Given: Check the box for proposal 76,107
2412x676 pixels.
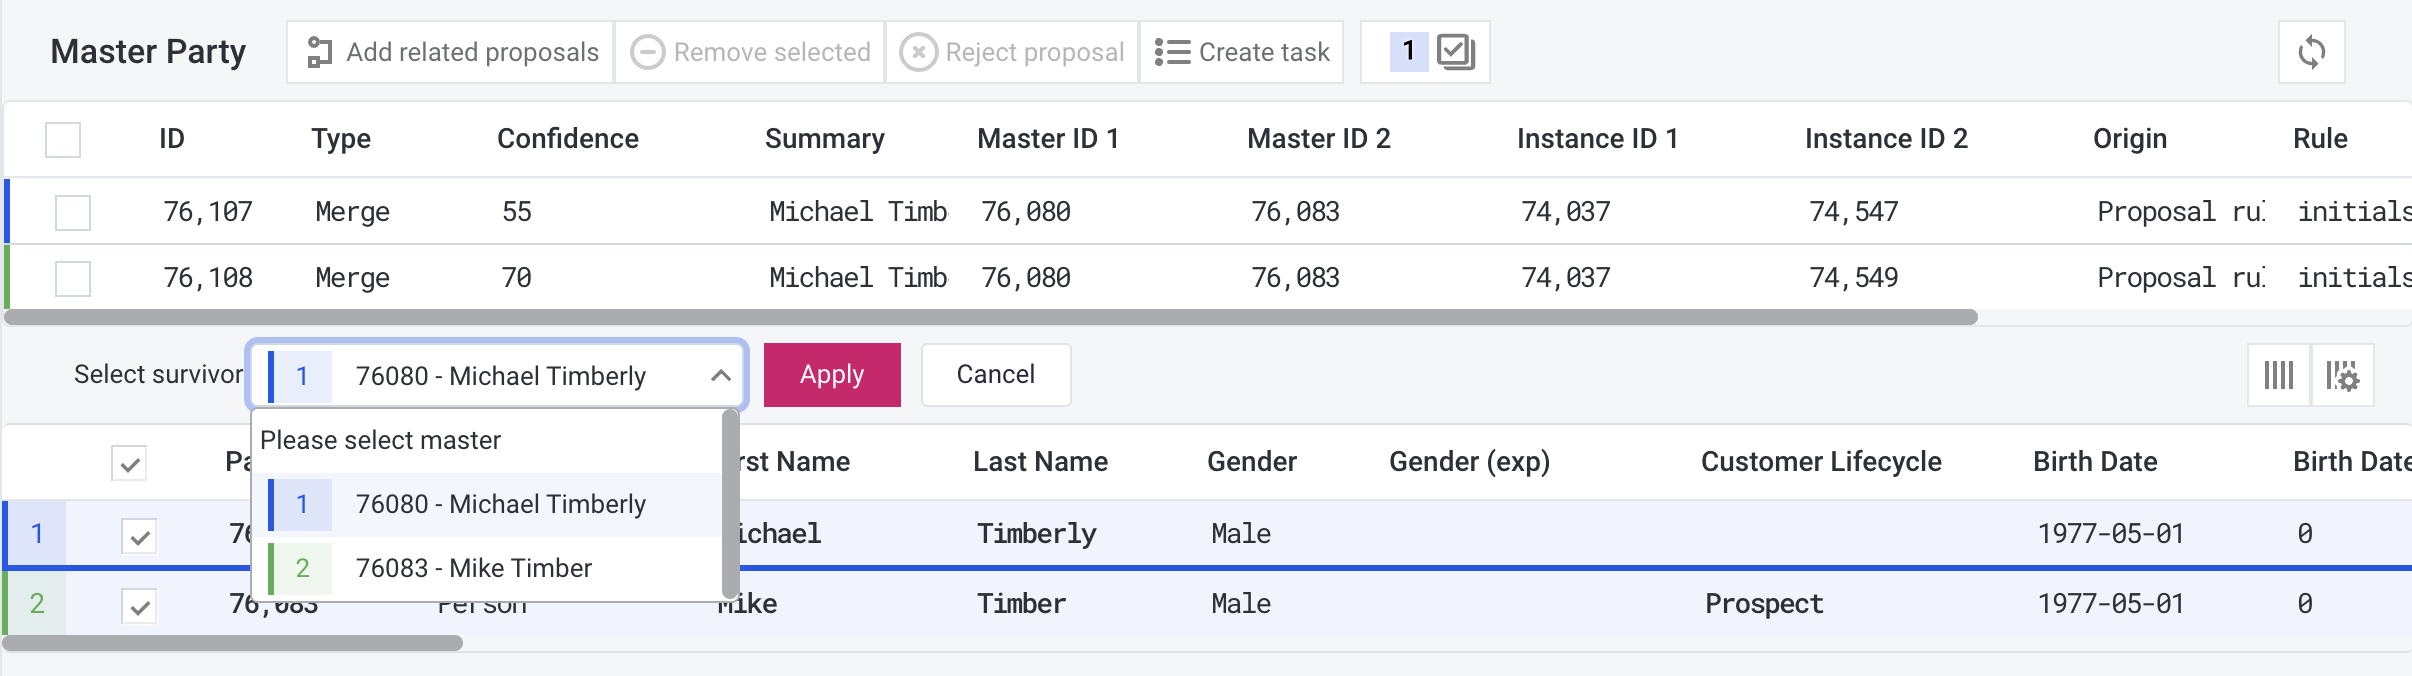Looking at the screenshot, I should [x=73, y=212].
